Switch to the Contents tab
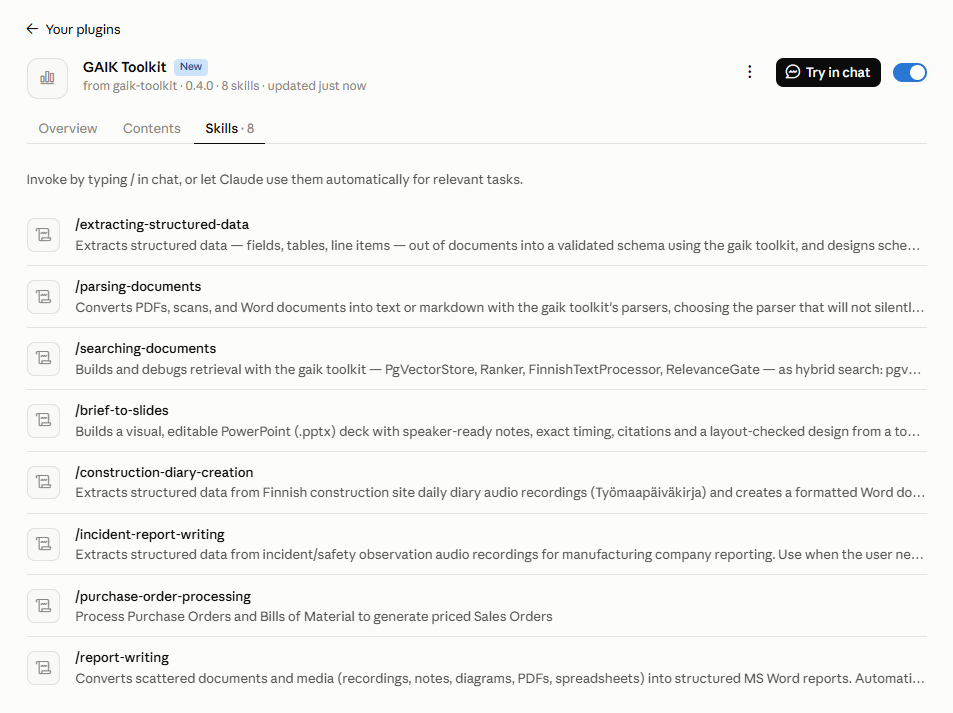 [x=151, y=128]
